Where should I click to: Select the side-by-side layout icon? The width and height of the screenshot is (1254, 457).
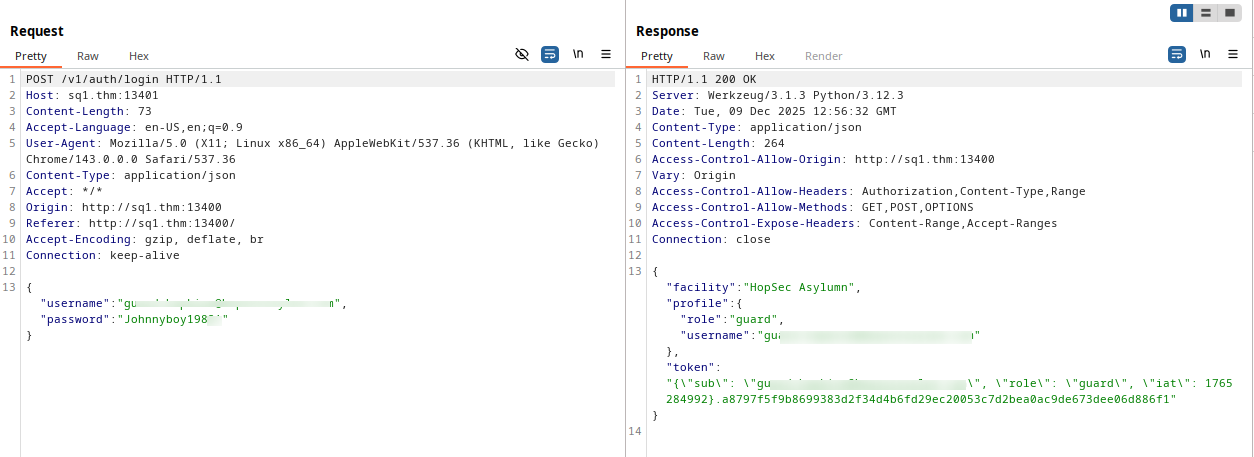[x=1183, y=13]
